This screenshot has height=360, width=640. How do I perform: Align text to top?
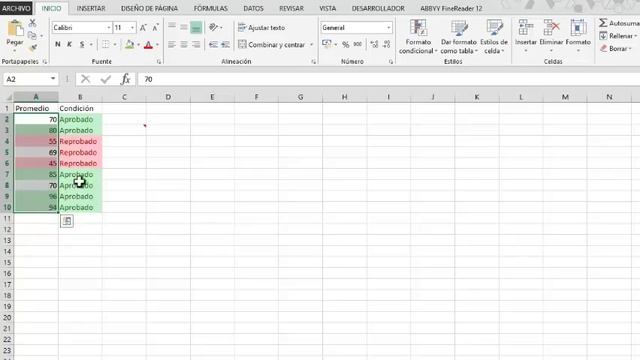click(x=172, y=27)
